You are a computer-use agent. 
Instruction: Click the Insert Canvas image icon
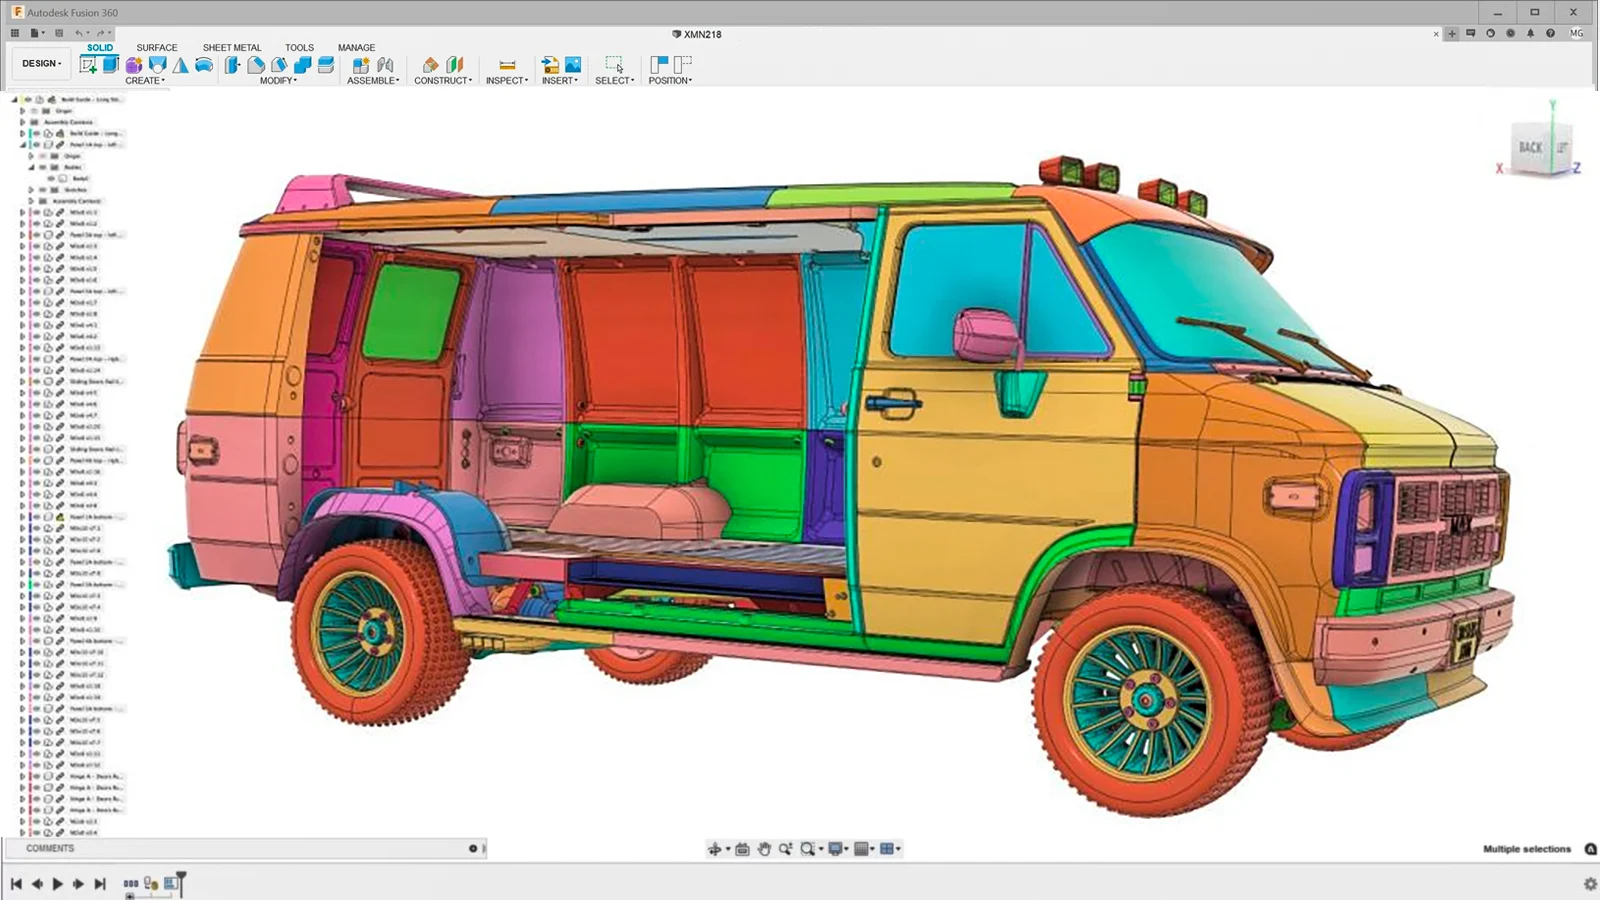coord(573,65)
